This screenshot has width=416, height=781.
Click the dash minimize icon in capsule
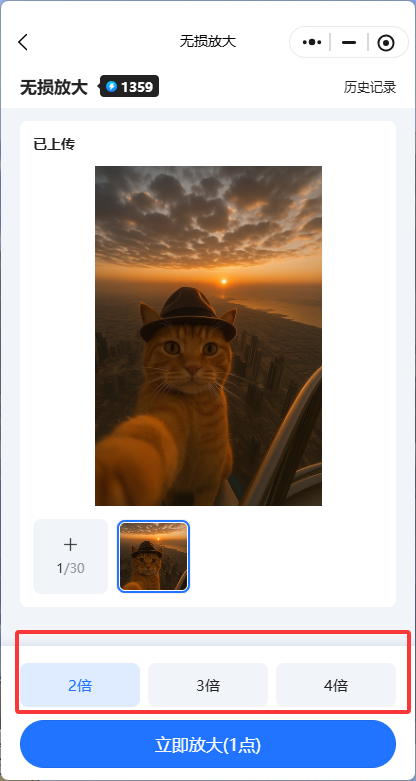click(x=349, y=43)
